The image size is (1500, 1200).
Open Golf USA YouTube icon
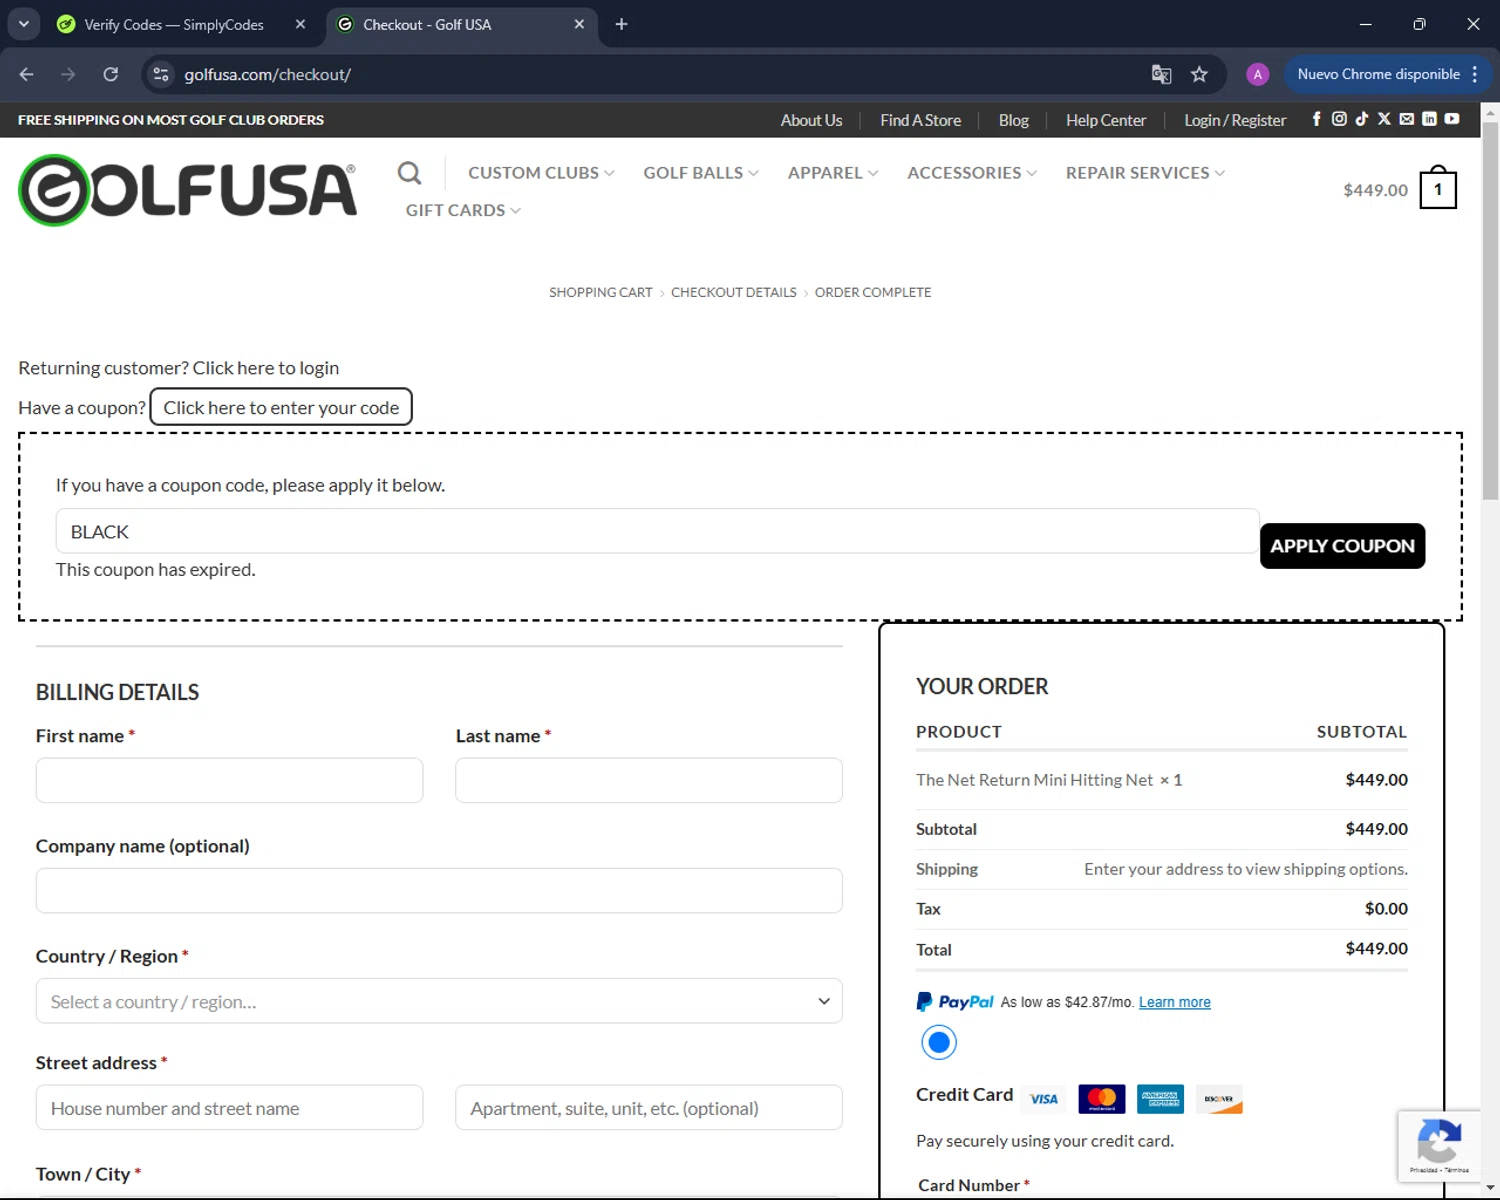point(1452,119)
